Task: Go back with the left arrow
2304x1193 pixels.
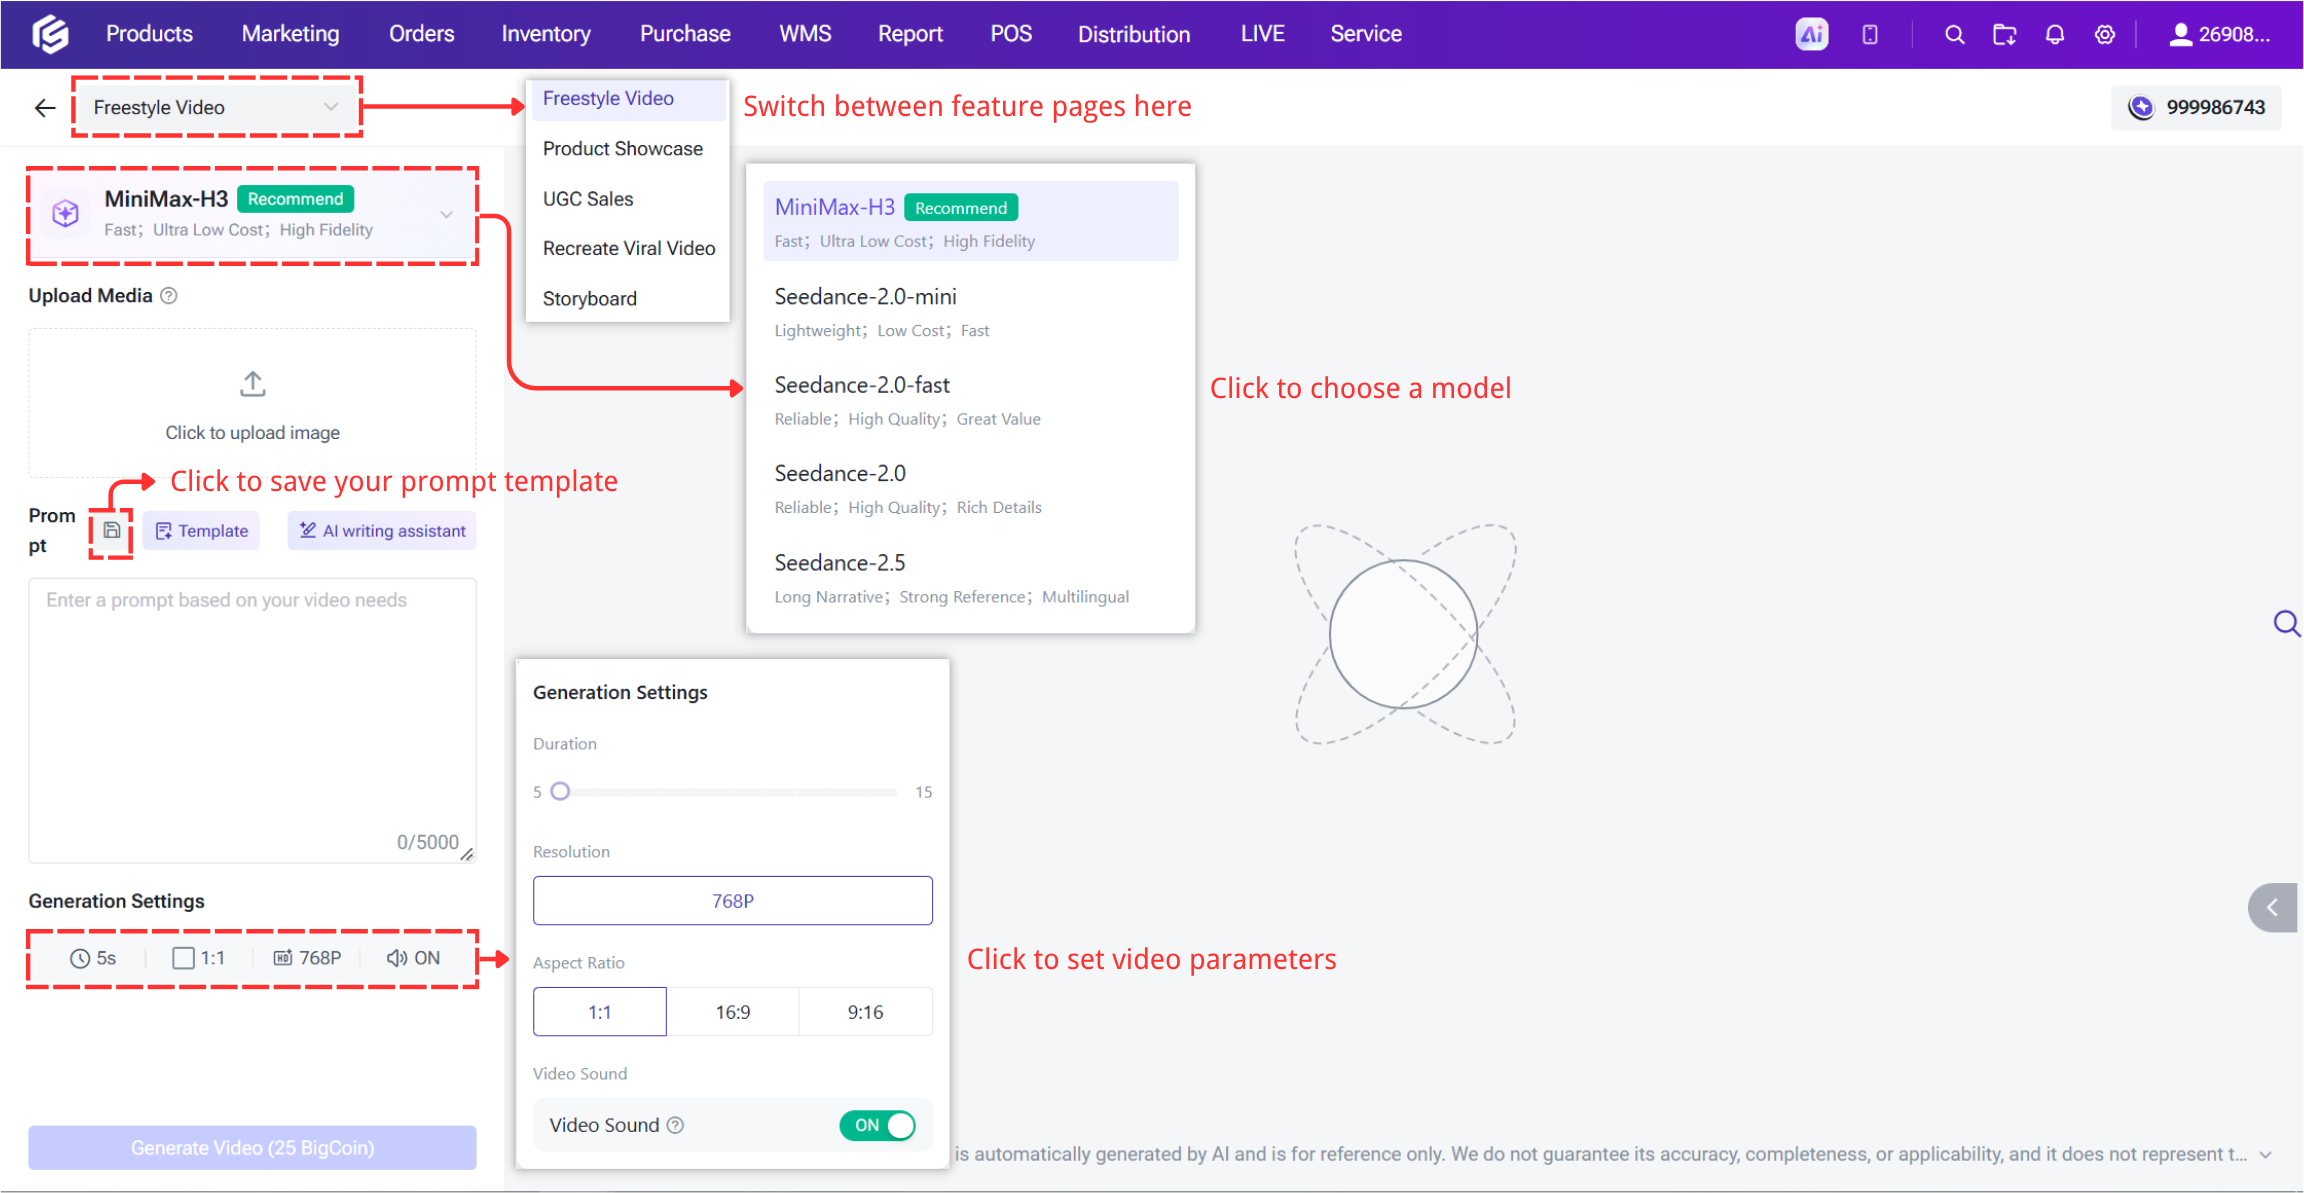Action: click(x=45, y=108)
